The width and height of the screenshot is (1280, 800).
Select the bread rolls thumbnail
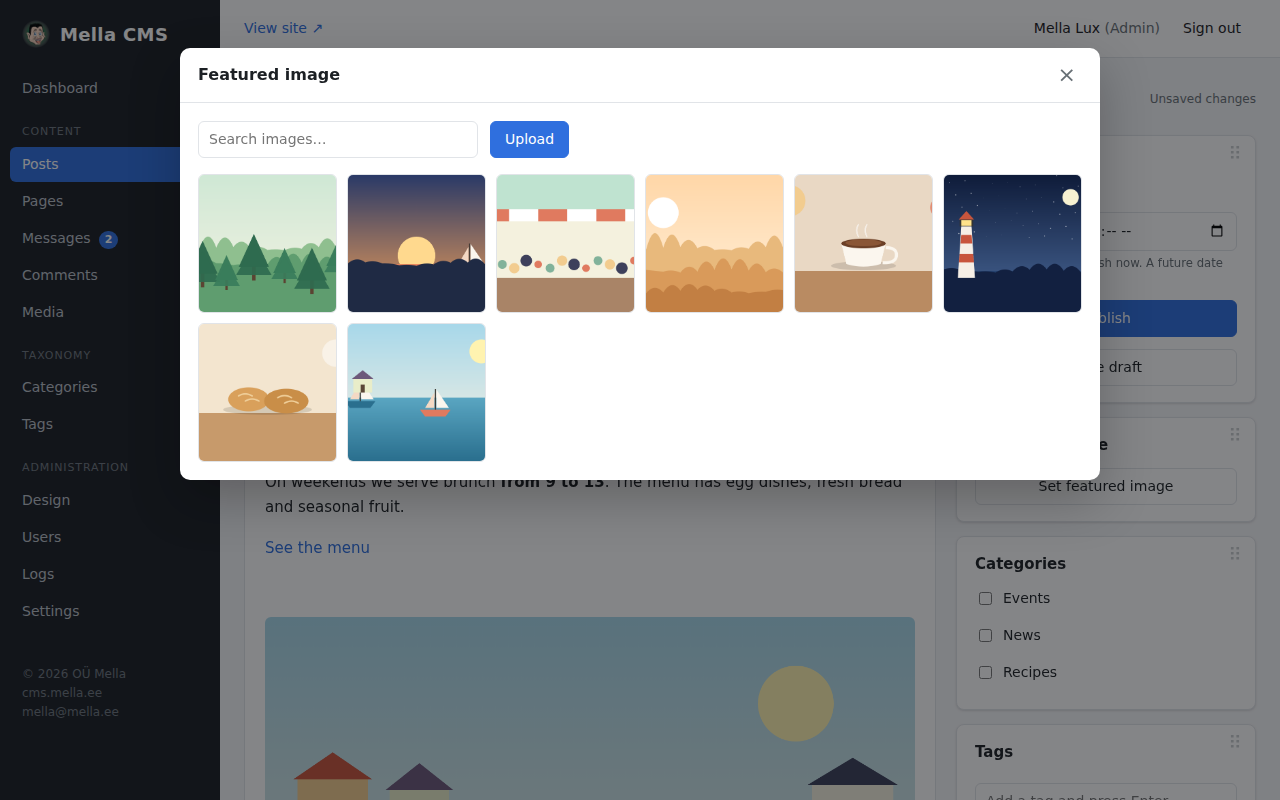click(x=267, y=392)
